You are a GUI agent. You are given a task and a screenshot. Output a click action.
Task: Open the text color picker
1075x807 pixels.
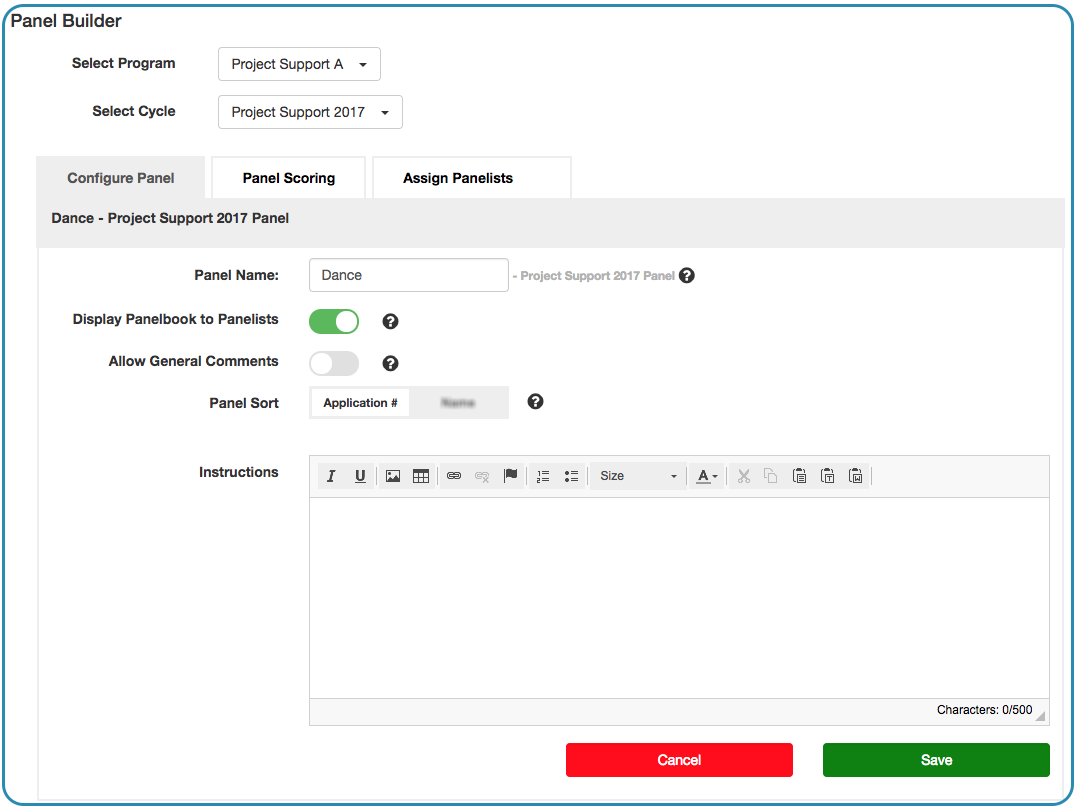coord(707,477)
